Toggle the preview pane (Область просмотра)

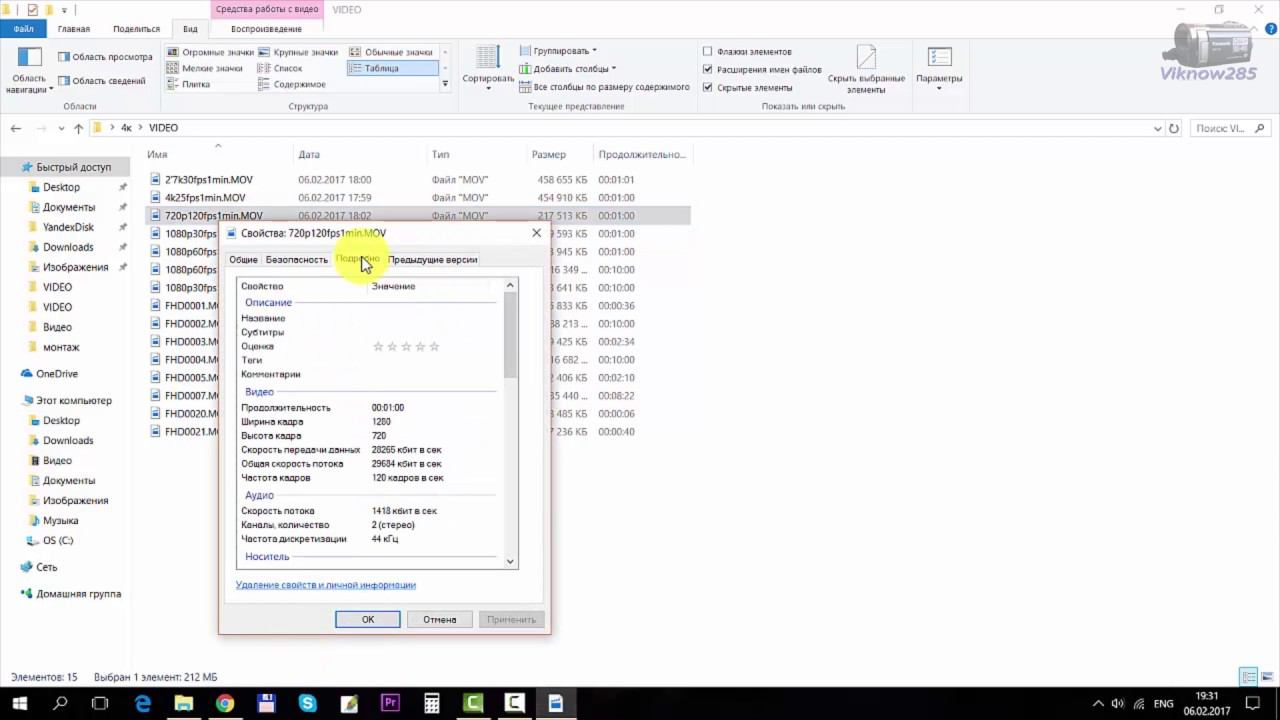105,57
